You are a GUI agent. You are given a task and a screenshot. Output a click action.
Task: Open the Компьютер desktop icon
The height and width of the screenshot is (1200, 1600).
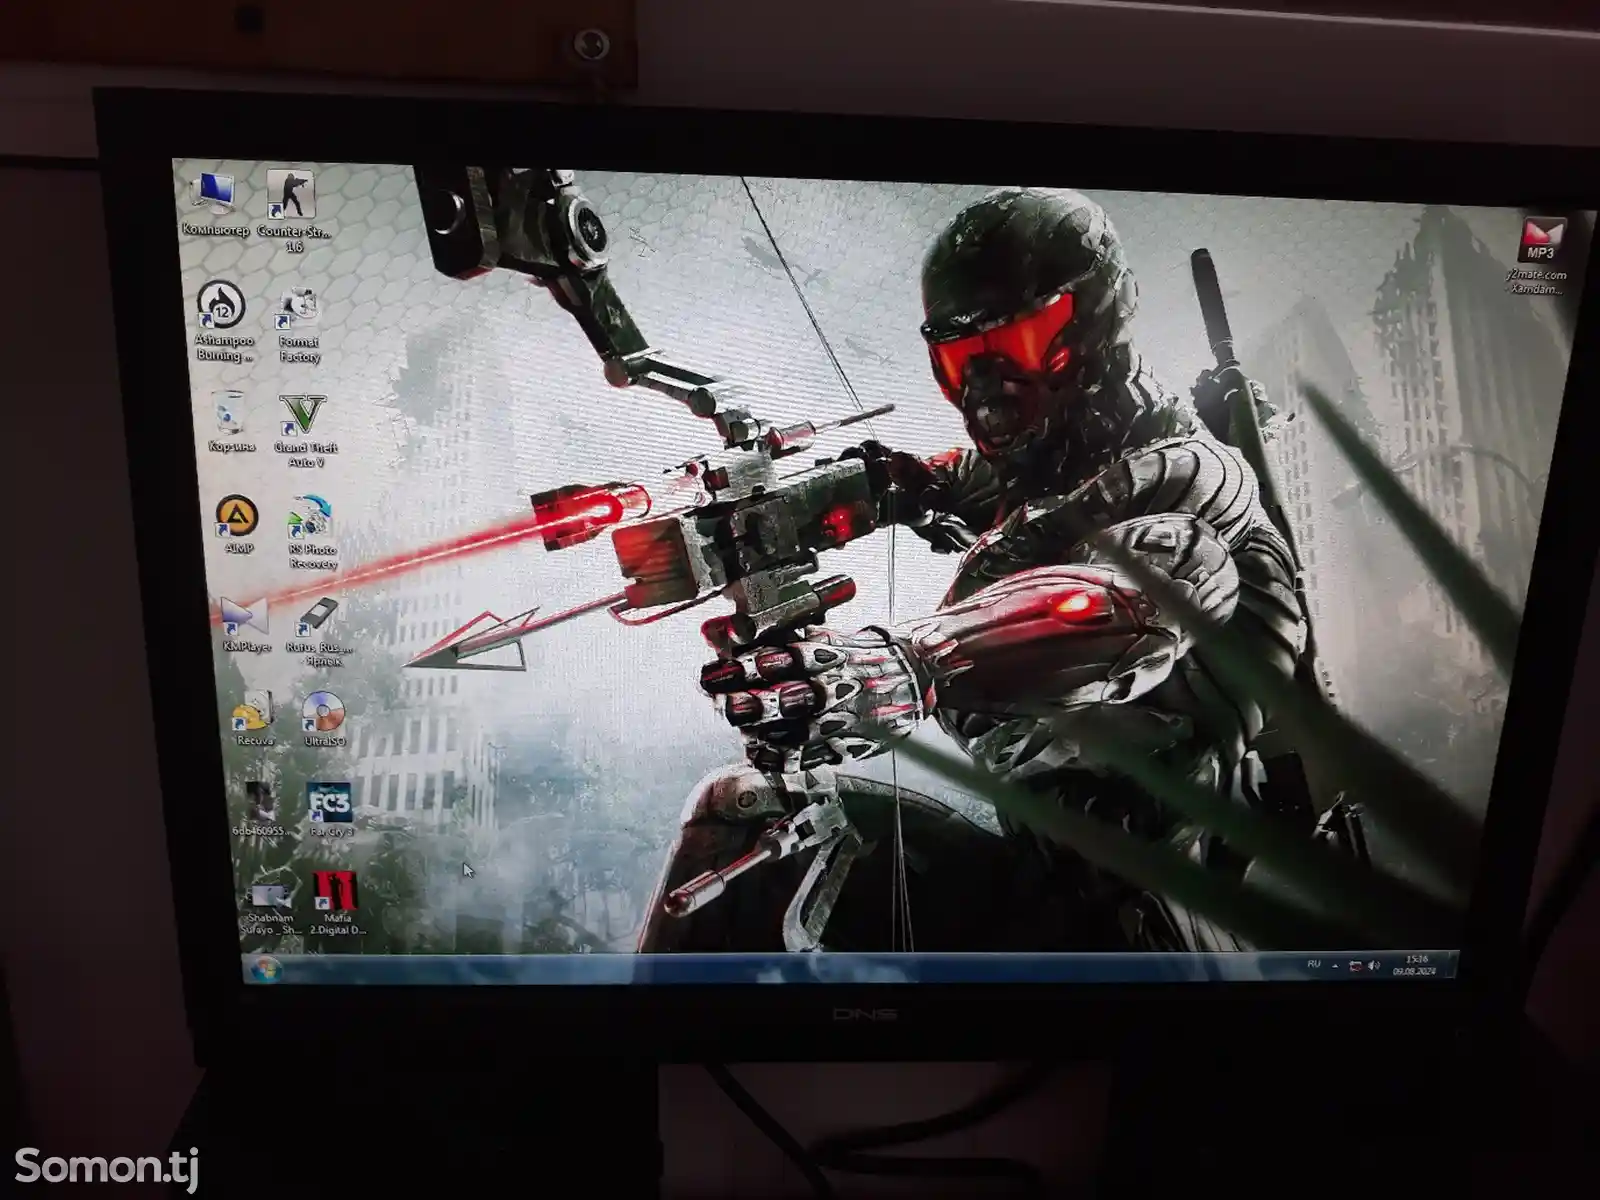(x=215, y=205)
